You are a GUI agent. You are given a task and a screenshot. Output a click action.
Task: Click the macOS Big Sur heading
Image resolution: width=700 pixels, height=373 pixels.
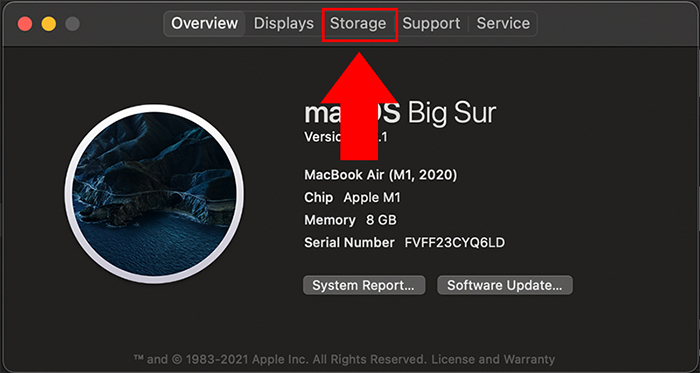[x=400, y=113]
